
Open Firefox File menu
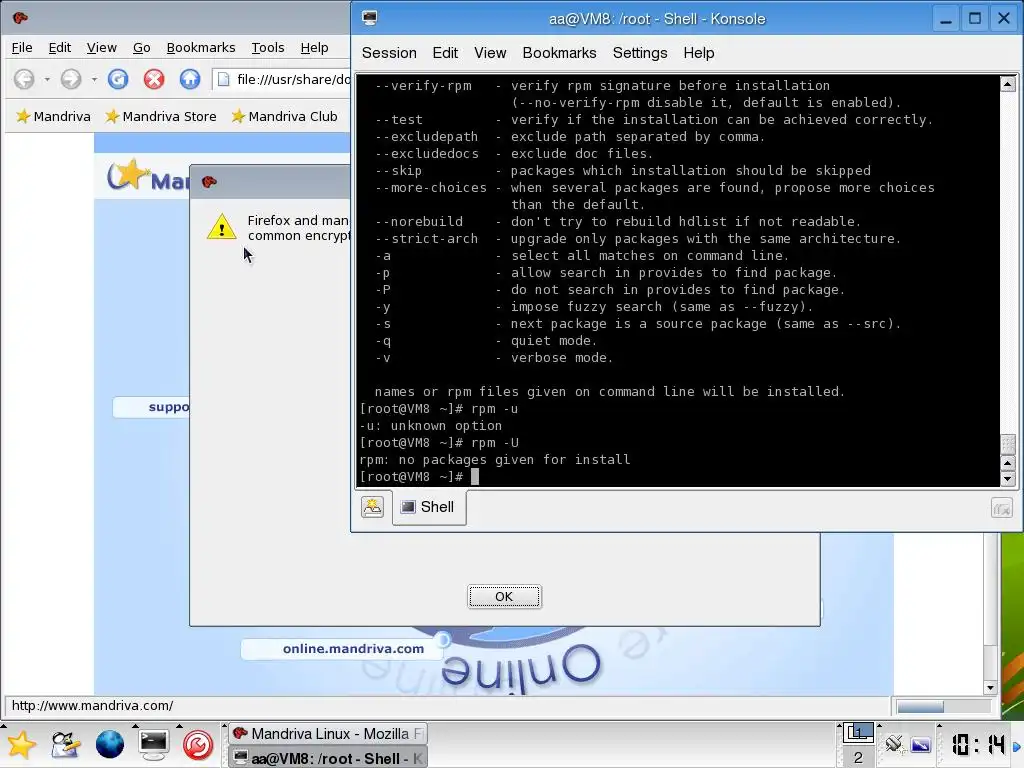click(22, 48)
